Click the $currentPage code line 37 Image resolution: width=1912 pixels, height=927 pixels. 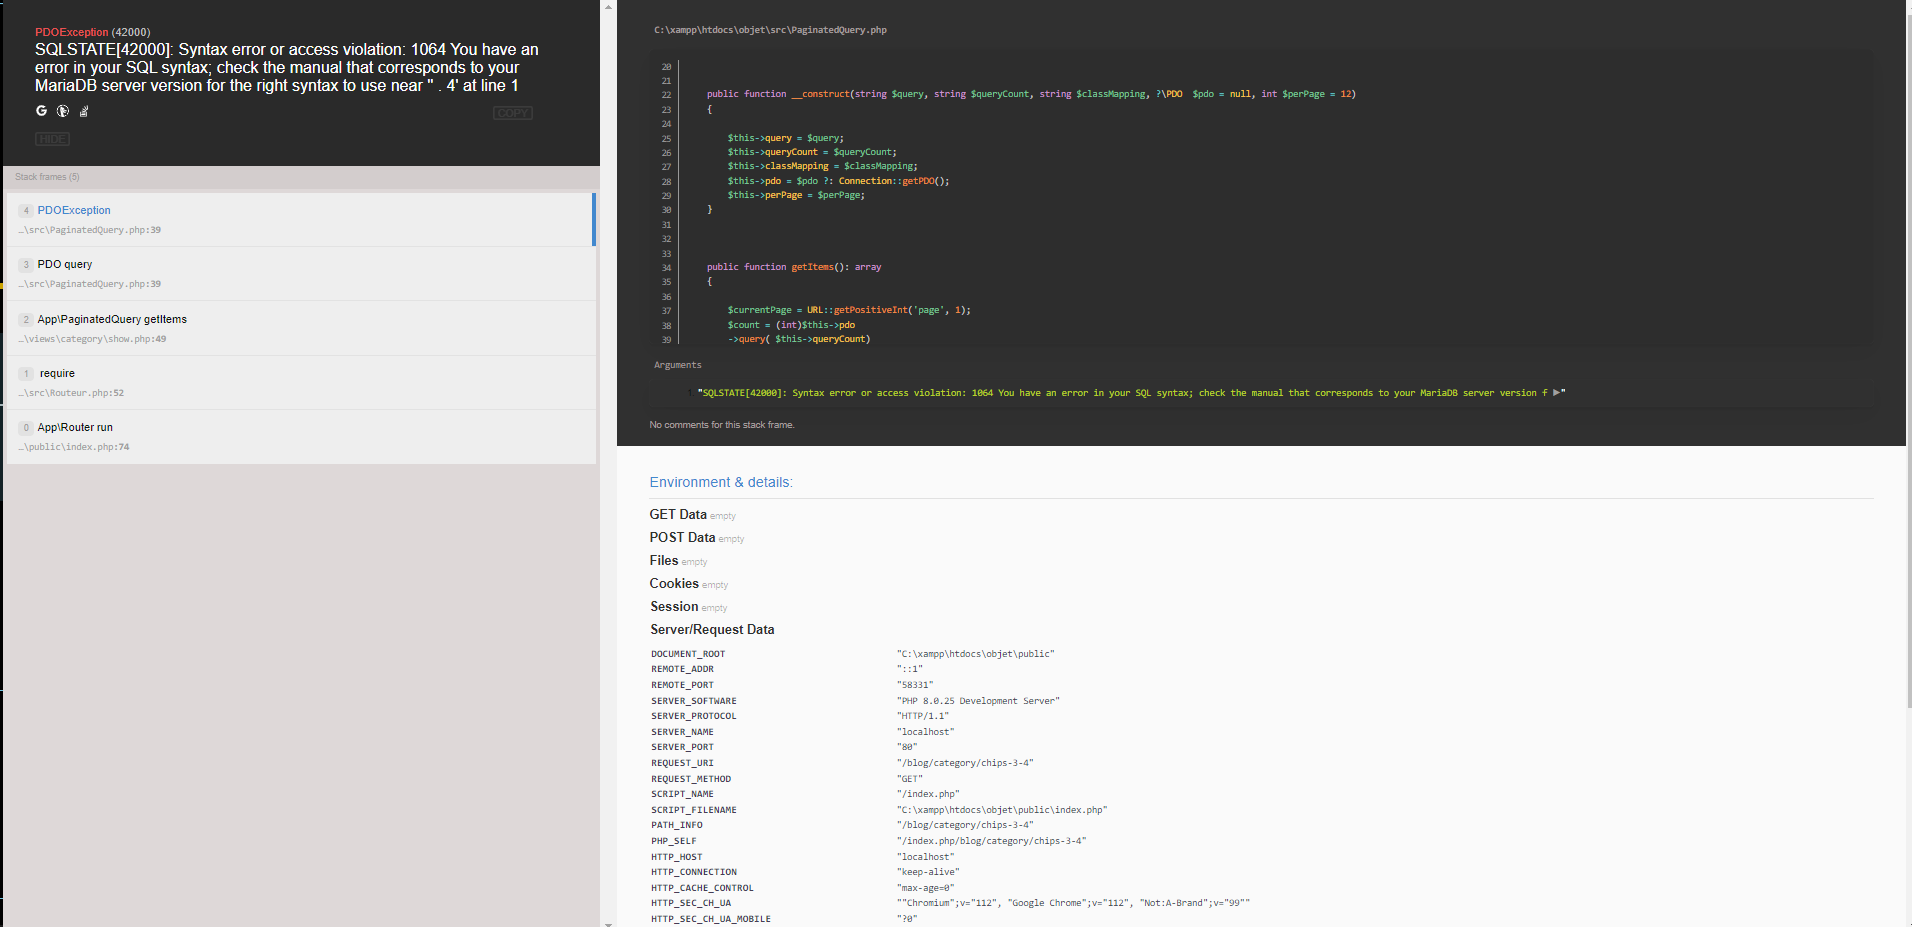849,310
